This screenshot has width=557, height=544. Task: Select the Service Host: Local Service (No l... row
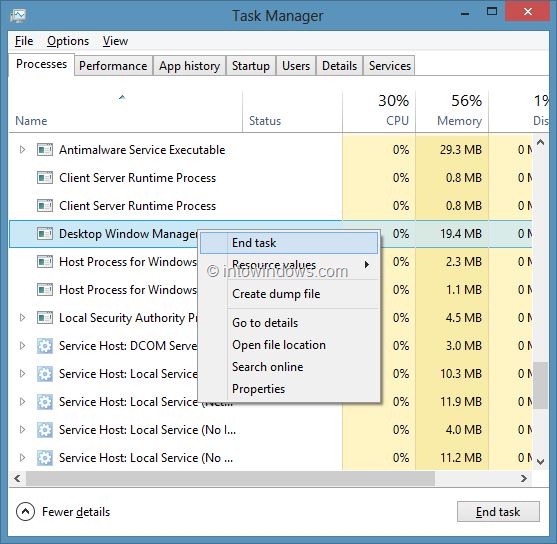[x=271, y=430]
